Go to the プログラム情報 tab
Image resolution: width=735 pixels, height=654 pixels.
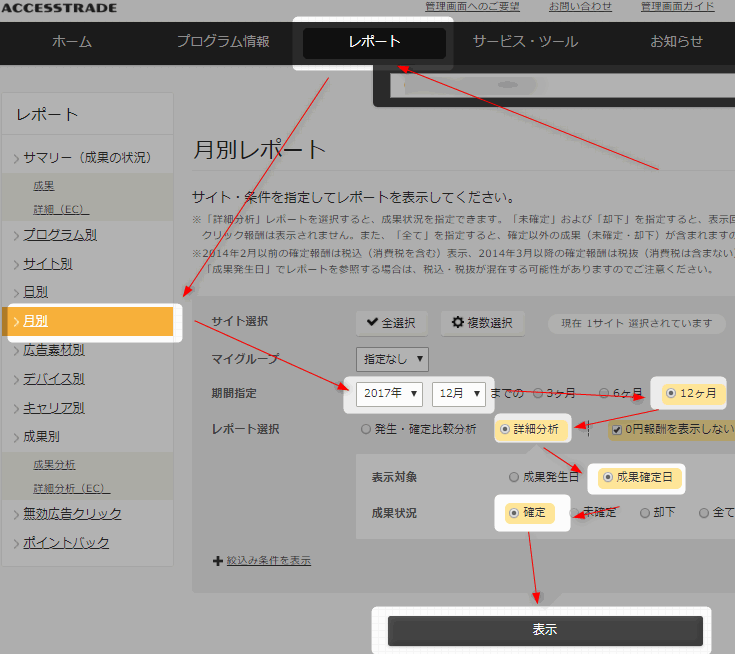(223, 42)
